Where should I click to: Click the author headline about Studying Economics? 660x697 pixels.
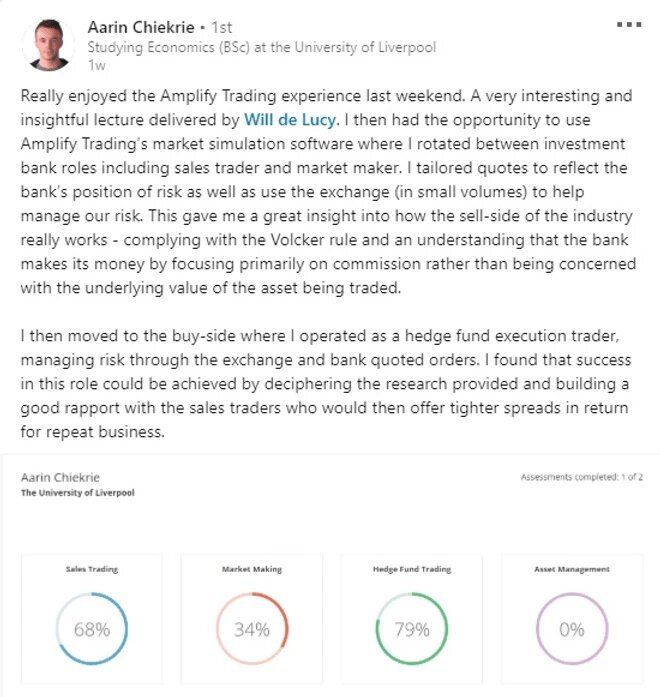coord(262,47)
